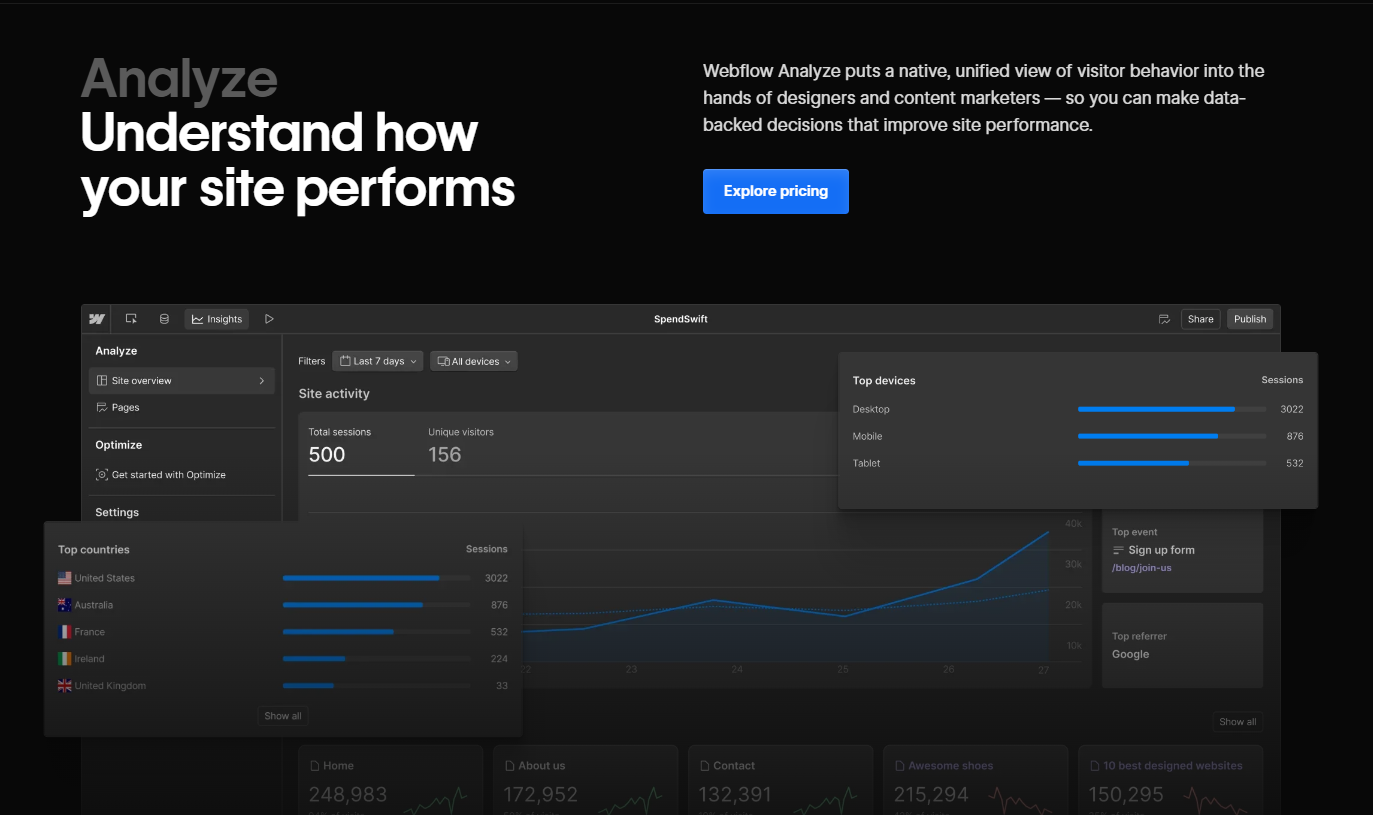Click the Optimize target icon

[102, 475]
